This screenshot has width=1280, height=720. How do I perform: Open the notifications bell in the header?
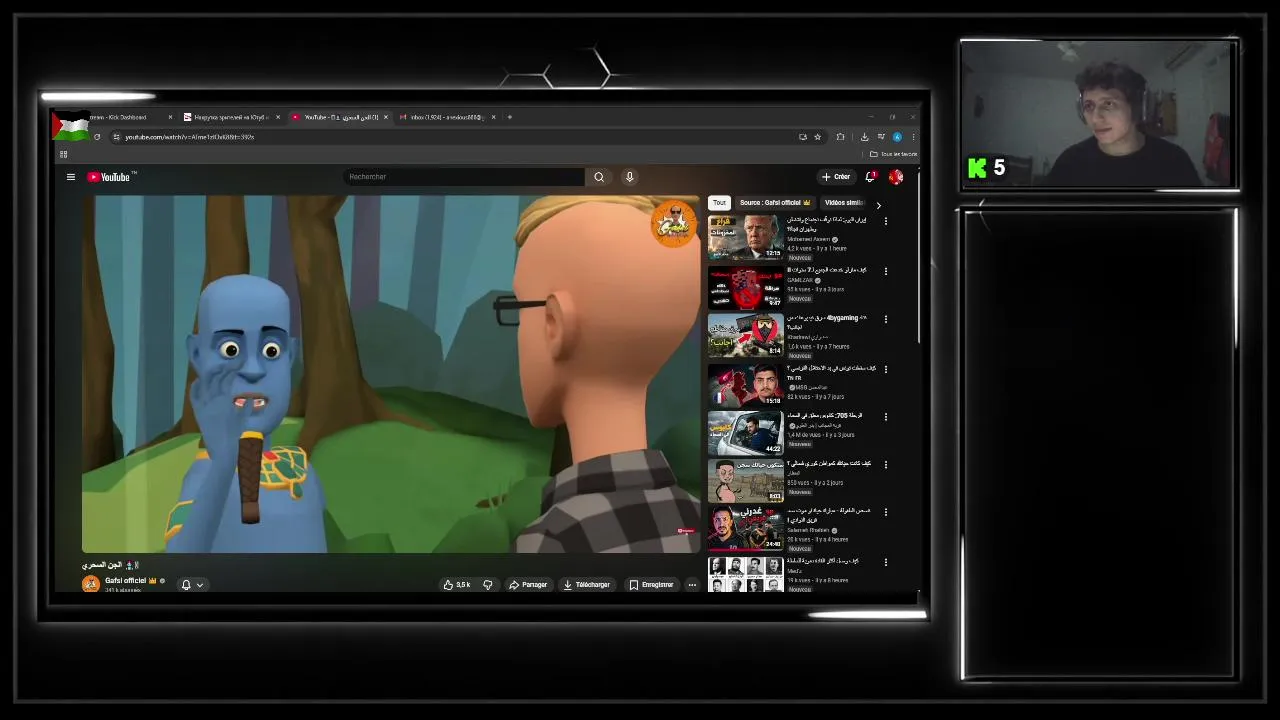point(871,177)
